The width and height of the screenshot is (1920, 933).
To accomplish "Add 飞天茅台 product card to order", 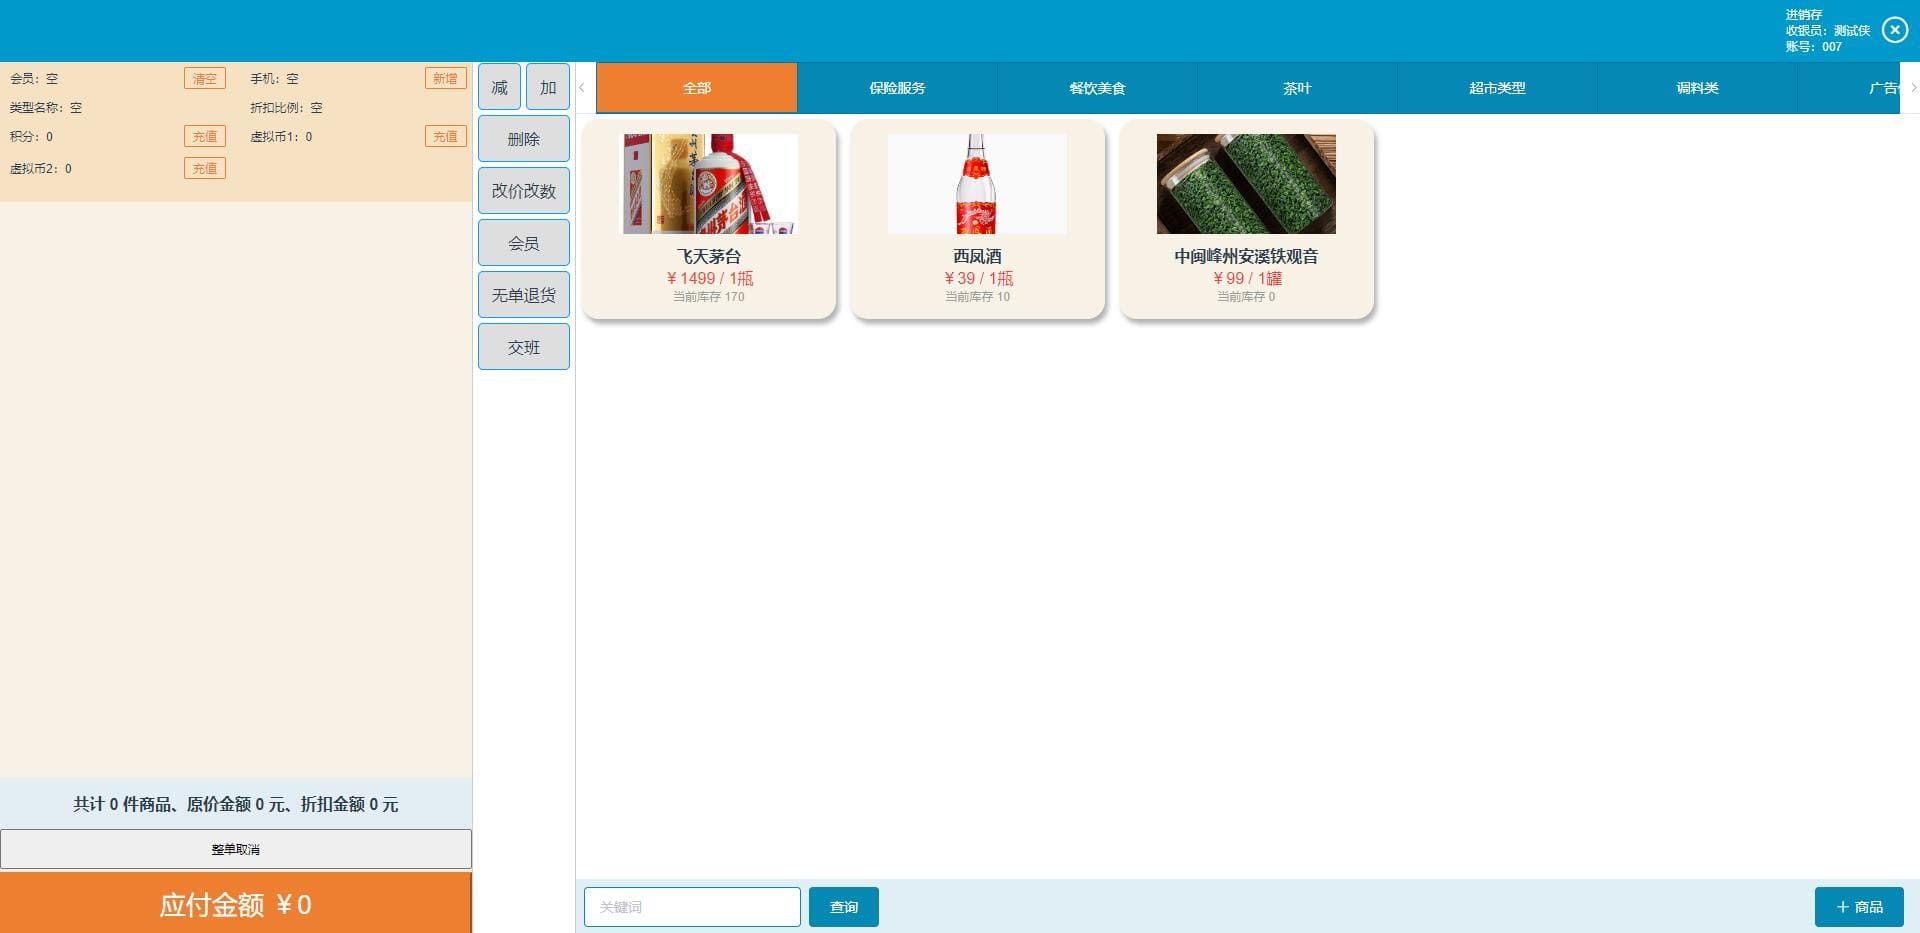I will tap(709, 220).
